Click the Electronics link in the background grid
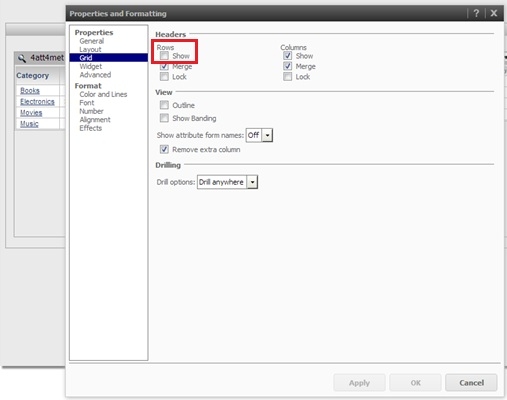Viewport: 507px width, 400px height. pos(37,101)
